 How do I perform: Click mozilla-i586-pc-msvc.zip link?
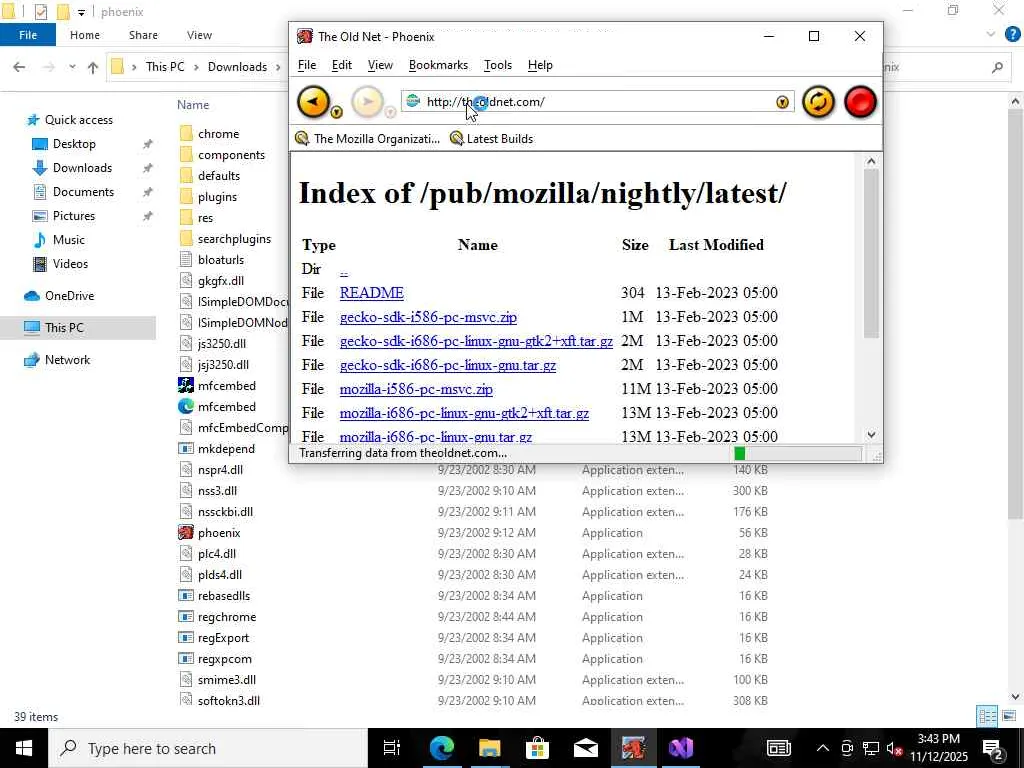[x=416, y=389]
